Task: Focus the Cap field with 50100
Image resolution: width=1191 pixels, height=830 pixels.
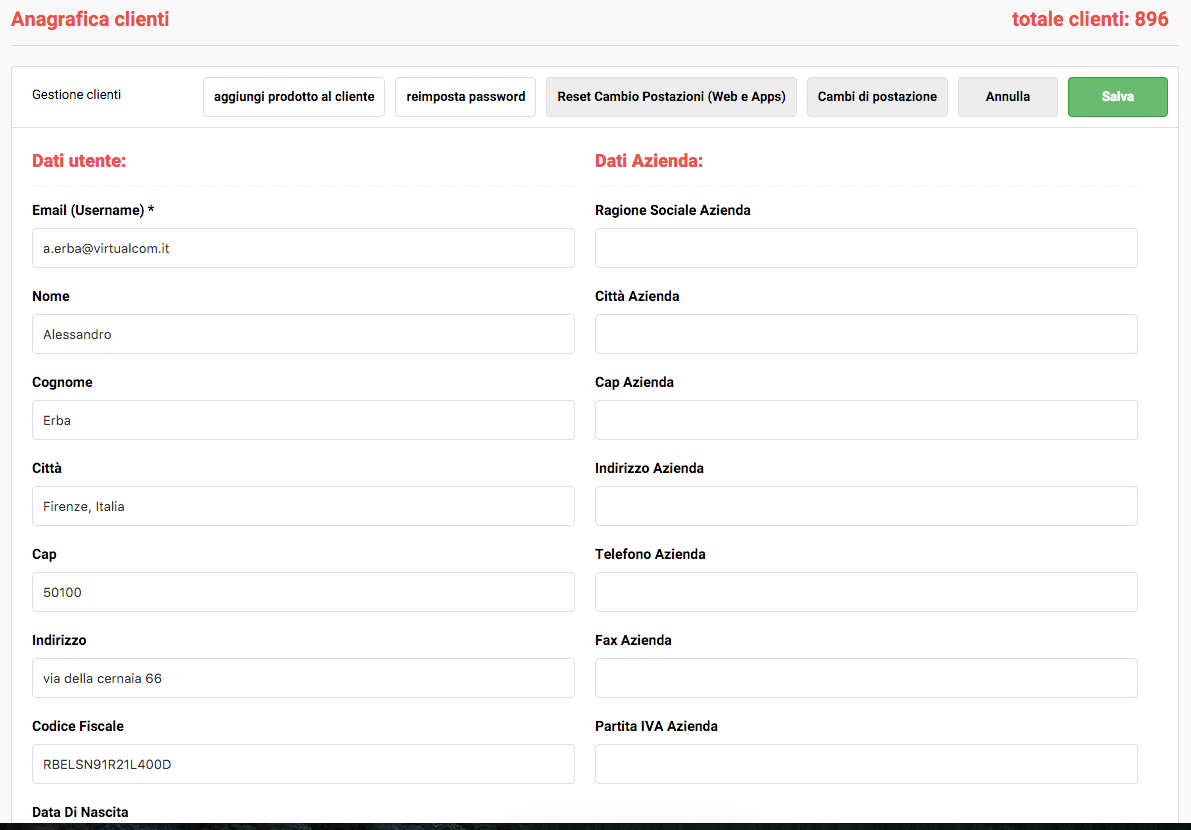Action: [x=303, y=592]
